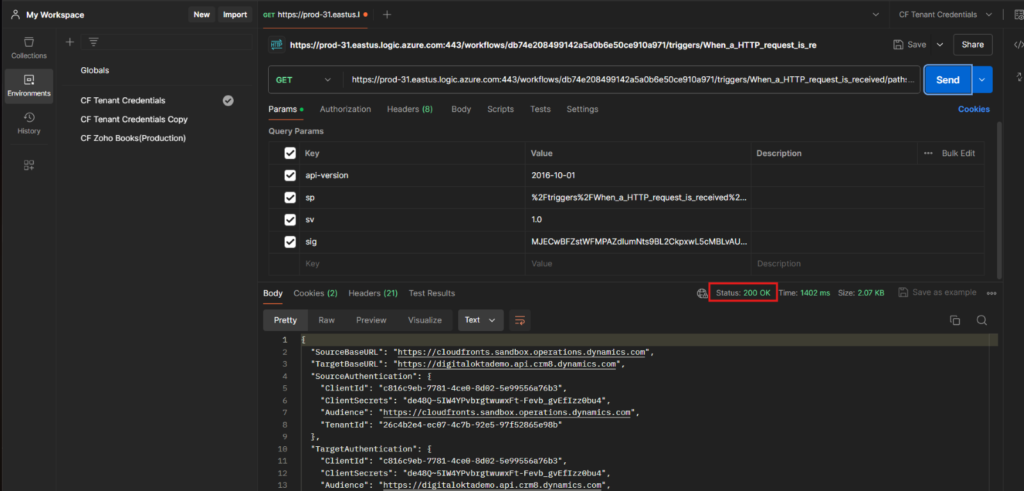
Task: Open the request Body tab
Action: (x=461, y=109)
